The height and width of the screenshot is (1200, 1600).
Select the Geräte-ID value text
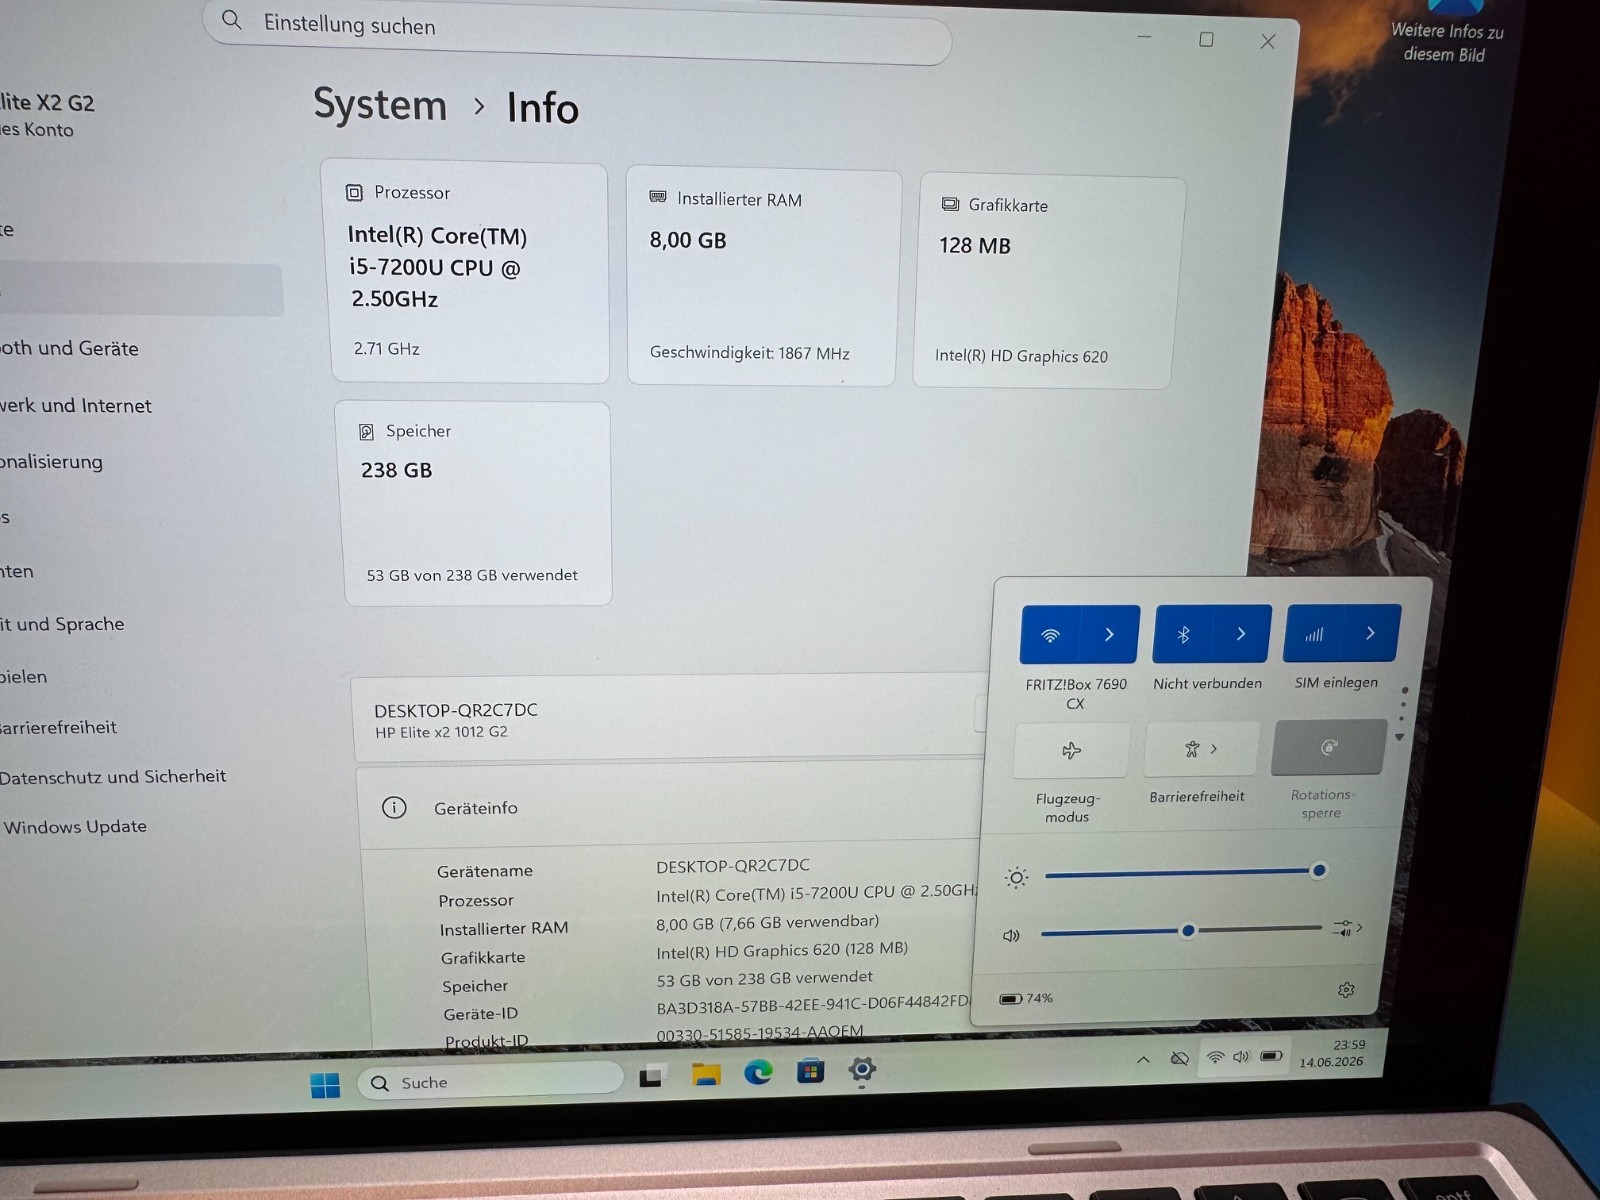(x=813, y=1003)
